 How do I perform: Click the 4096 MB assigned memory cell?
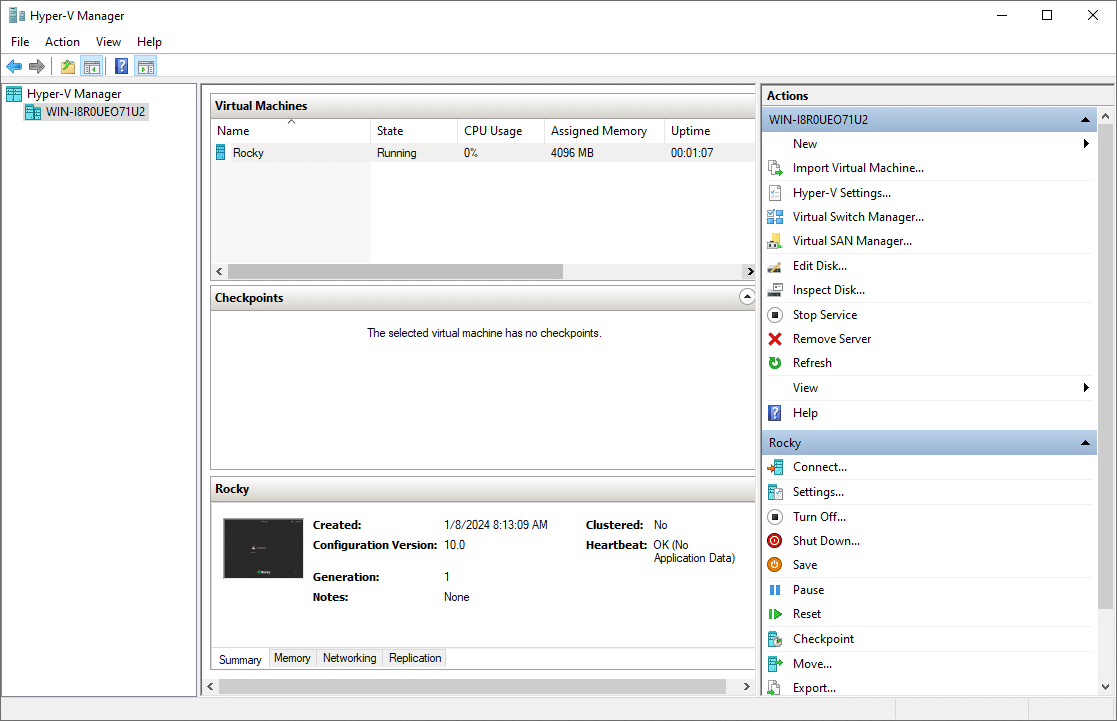pos(572,153)
